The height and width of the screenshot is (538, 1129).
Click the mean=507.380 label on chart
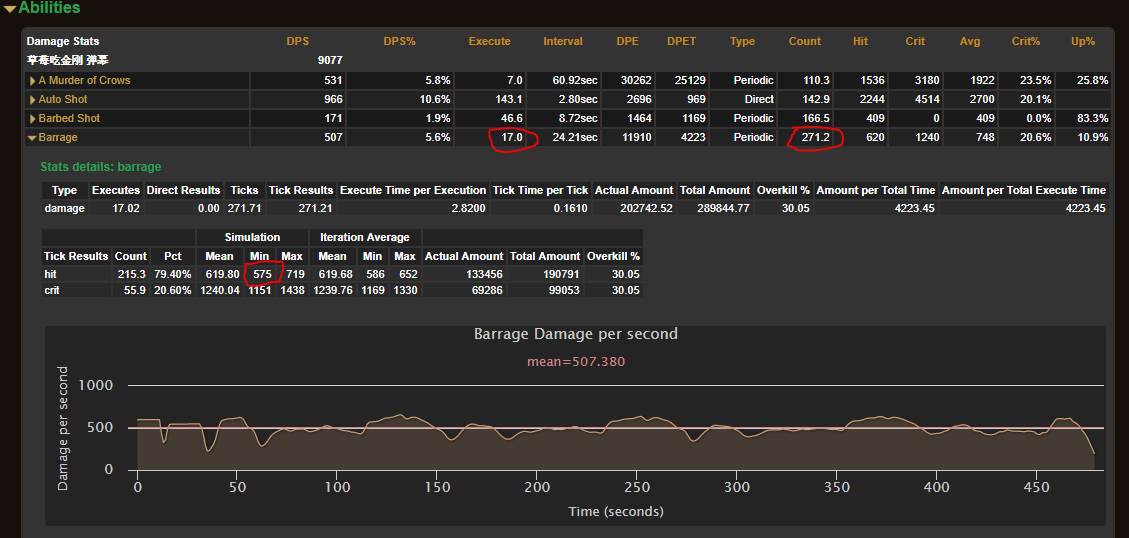coord(575,361)
